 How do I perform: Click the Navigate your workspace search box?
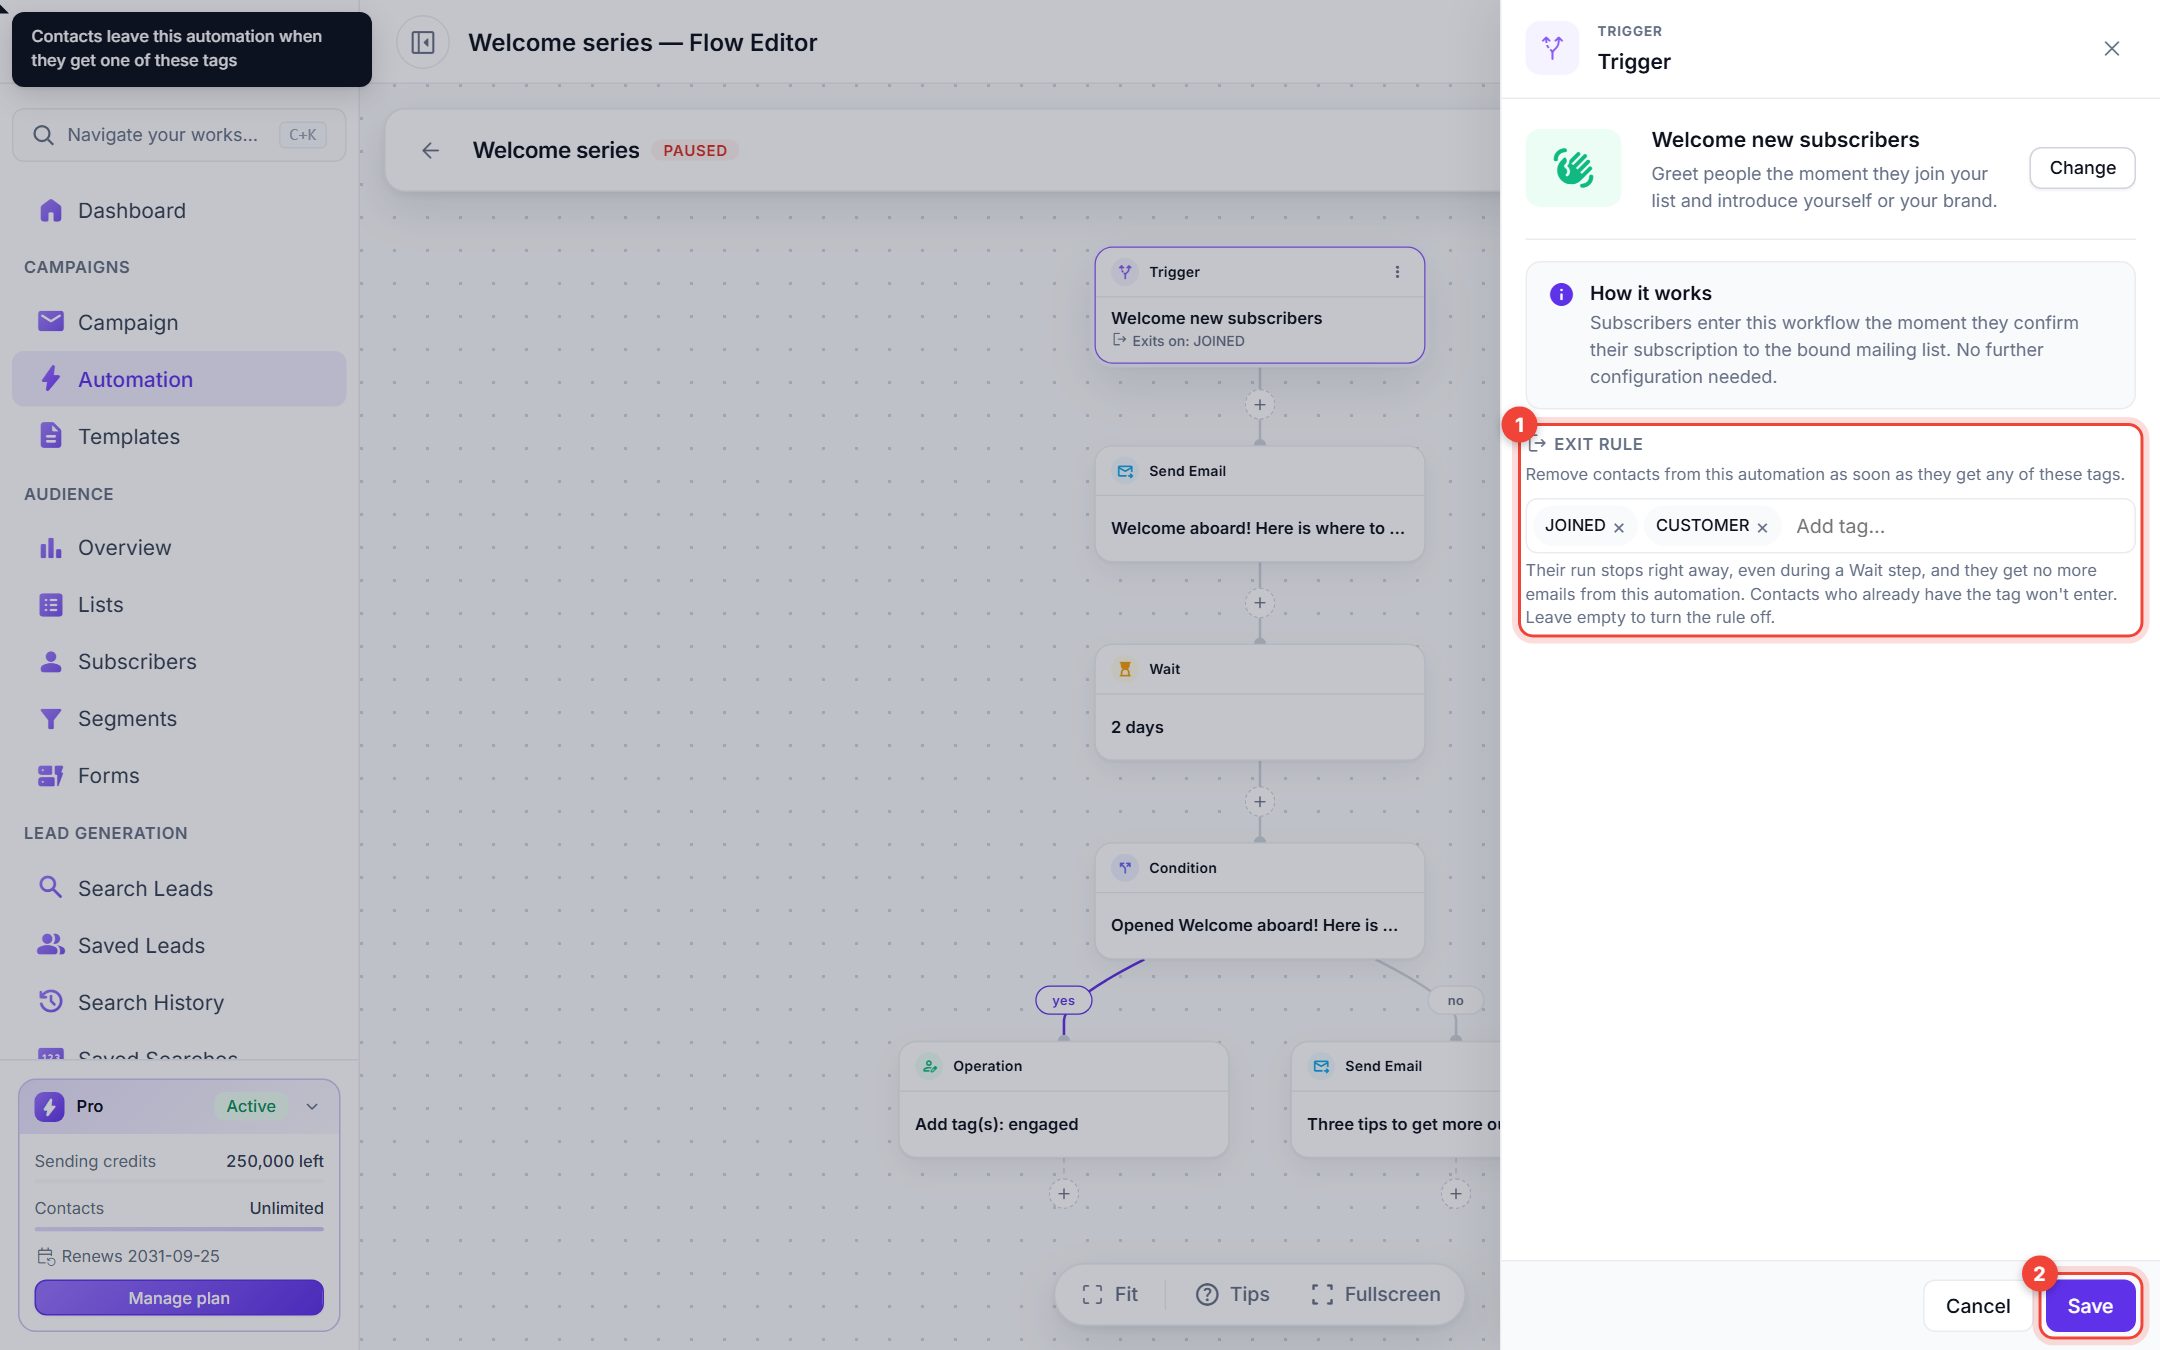click(179, 135)
